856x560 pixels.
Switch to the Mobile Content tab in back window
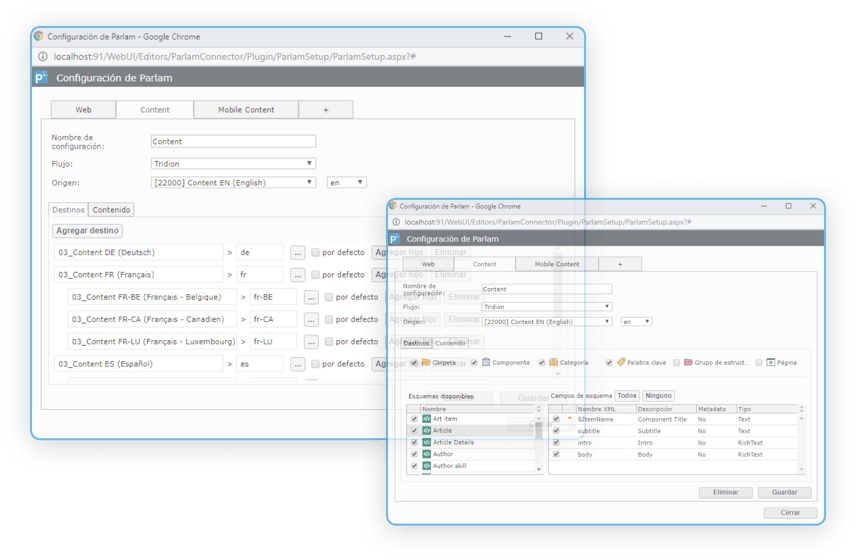(246, 109)
